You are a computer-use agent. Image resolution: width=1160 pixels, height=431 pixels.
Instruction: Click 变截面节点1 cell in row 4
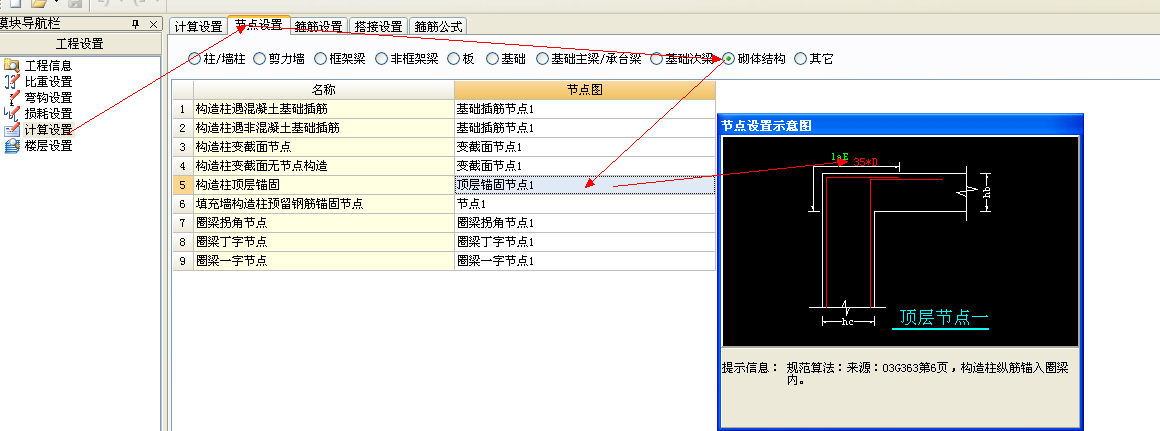pos(585,166)
